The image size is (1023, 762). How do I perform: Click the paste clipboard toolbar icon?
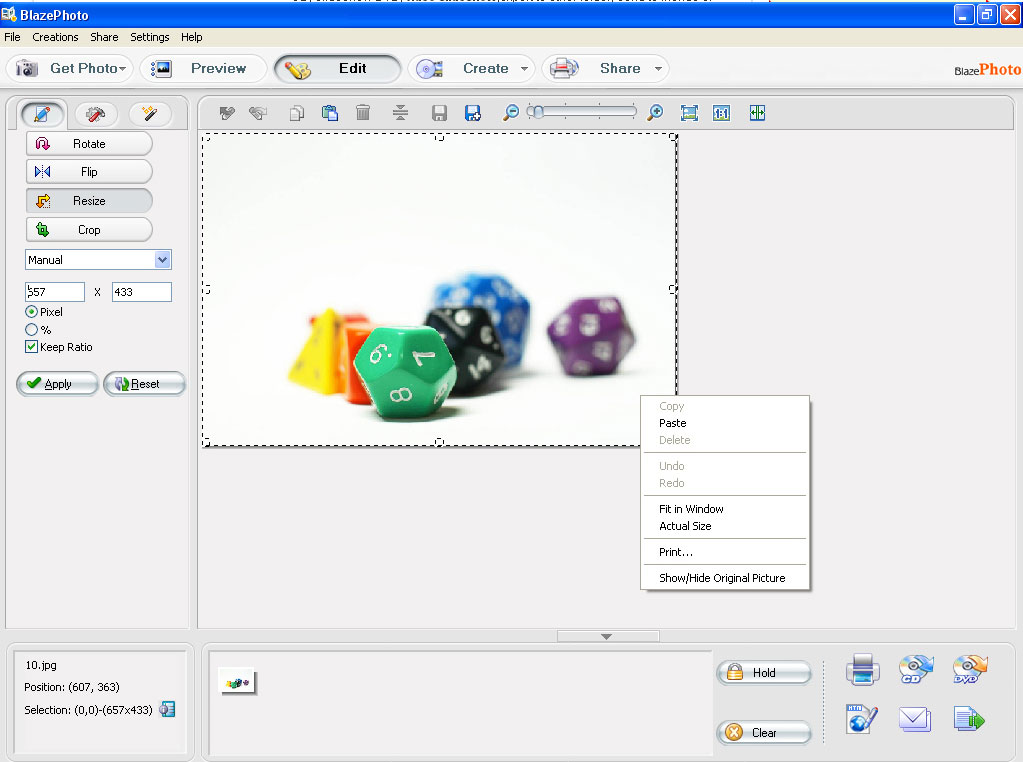click(330, 114)
